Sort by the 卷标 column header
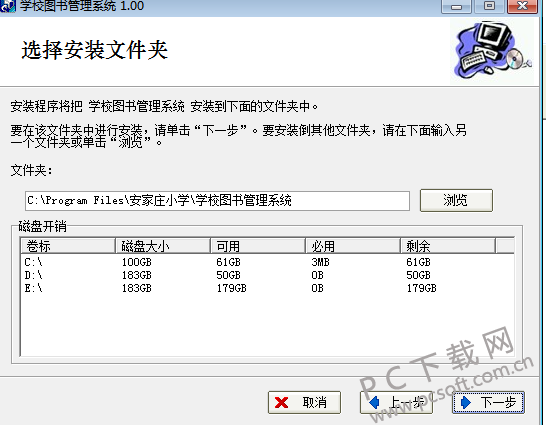Viewport: 546px width, 425px height. tap(68, 246)
